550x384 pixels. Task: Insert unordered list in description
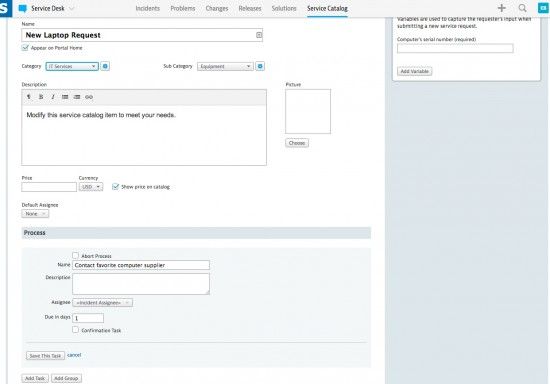[65, 97]
